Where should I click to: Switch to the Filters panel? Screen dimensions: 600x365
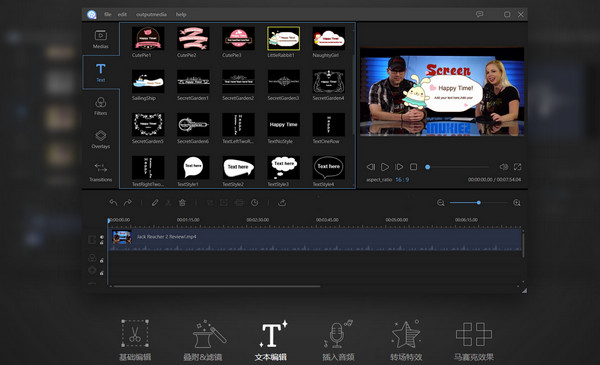click(101, 106)
